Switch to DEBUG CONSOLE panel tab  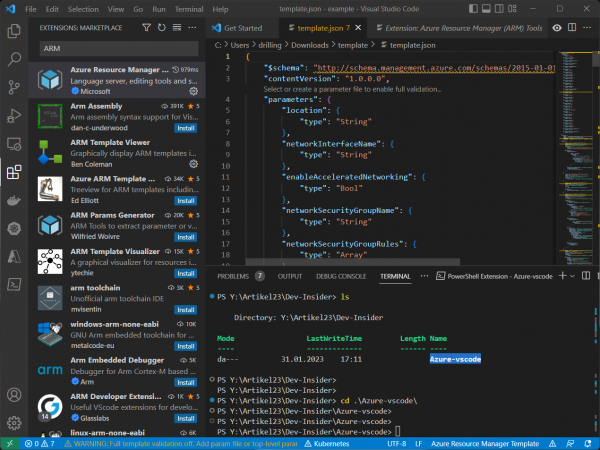click(x=341, y=276)
